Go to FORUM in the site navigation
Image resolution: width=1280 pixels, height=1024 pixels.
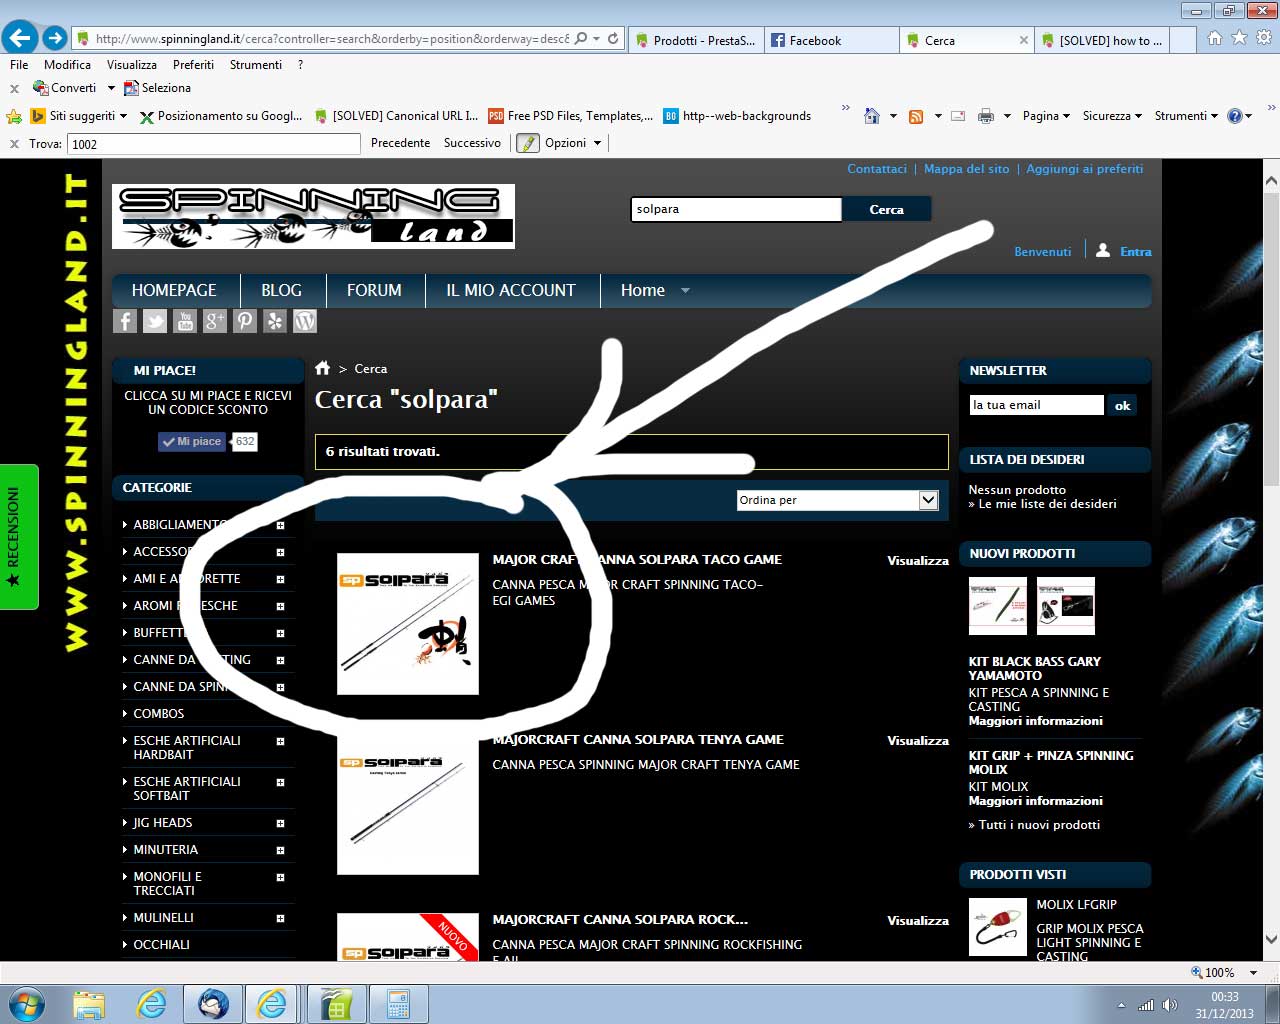coord(374,290)
